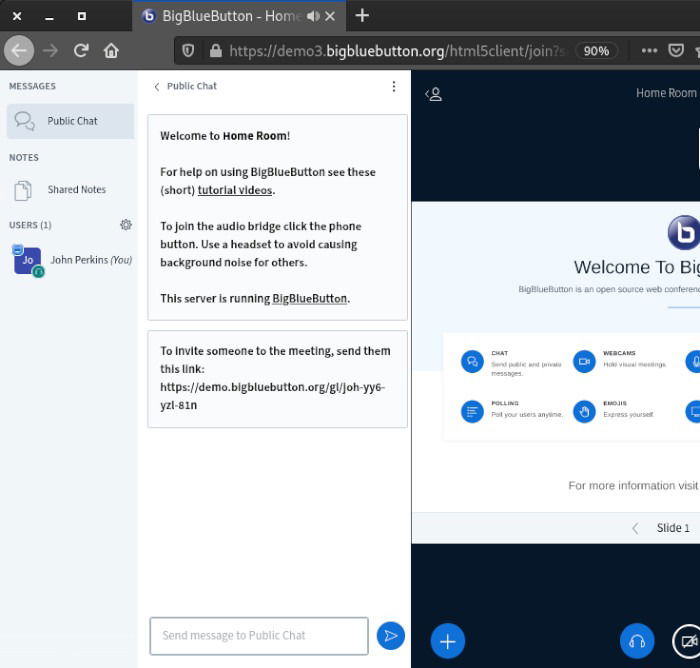
Task: Click the MESSAGES section heading
Action: pos(32,86)
